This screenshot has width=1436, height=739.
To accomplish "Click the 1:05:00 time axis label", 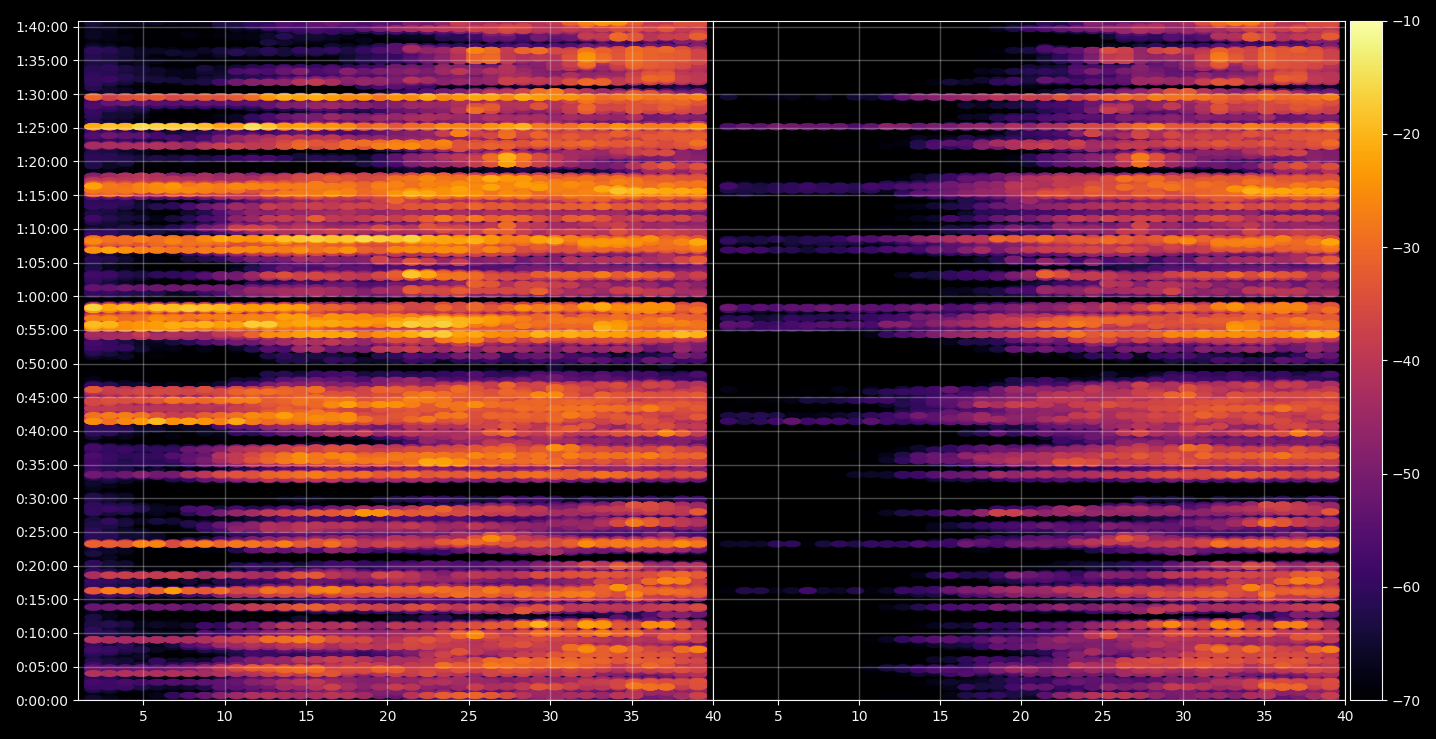I will click(x=42, y=263).
